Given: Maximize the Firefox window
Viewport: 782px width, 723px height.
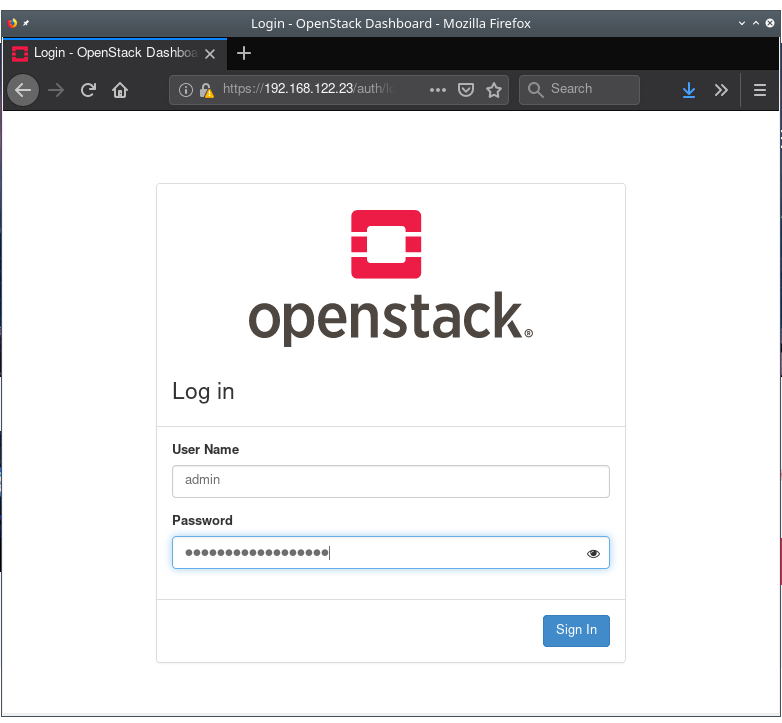Looking at the screenshot, I should [756, 23].
